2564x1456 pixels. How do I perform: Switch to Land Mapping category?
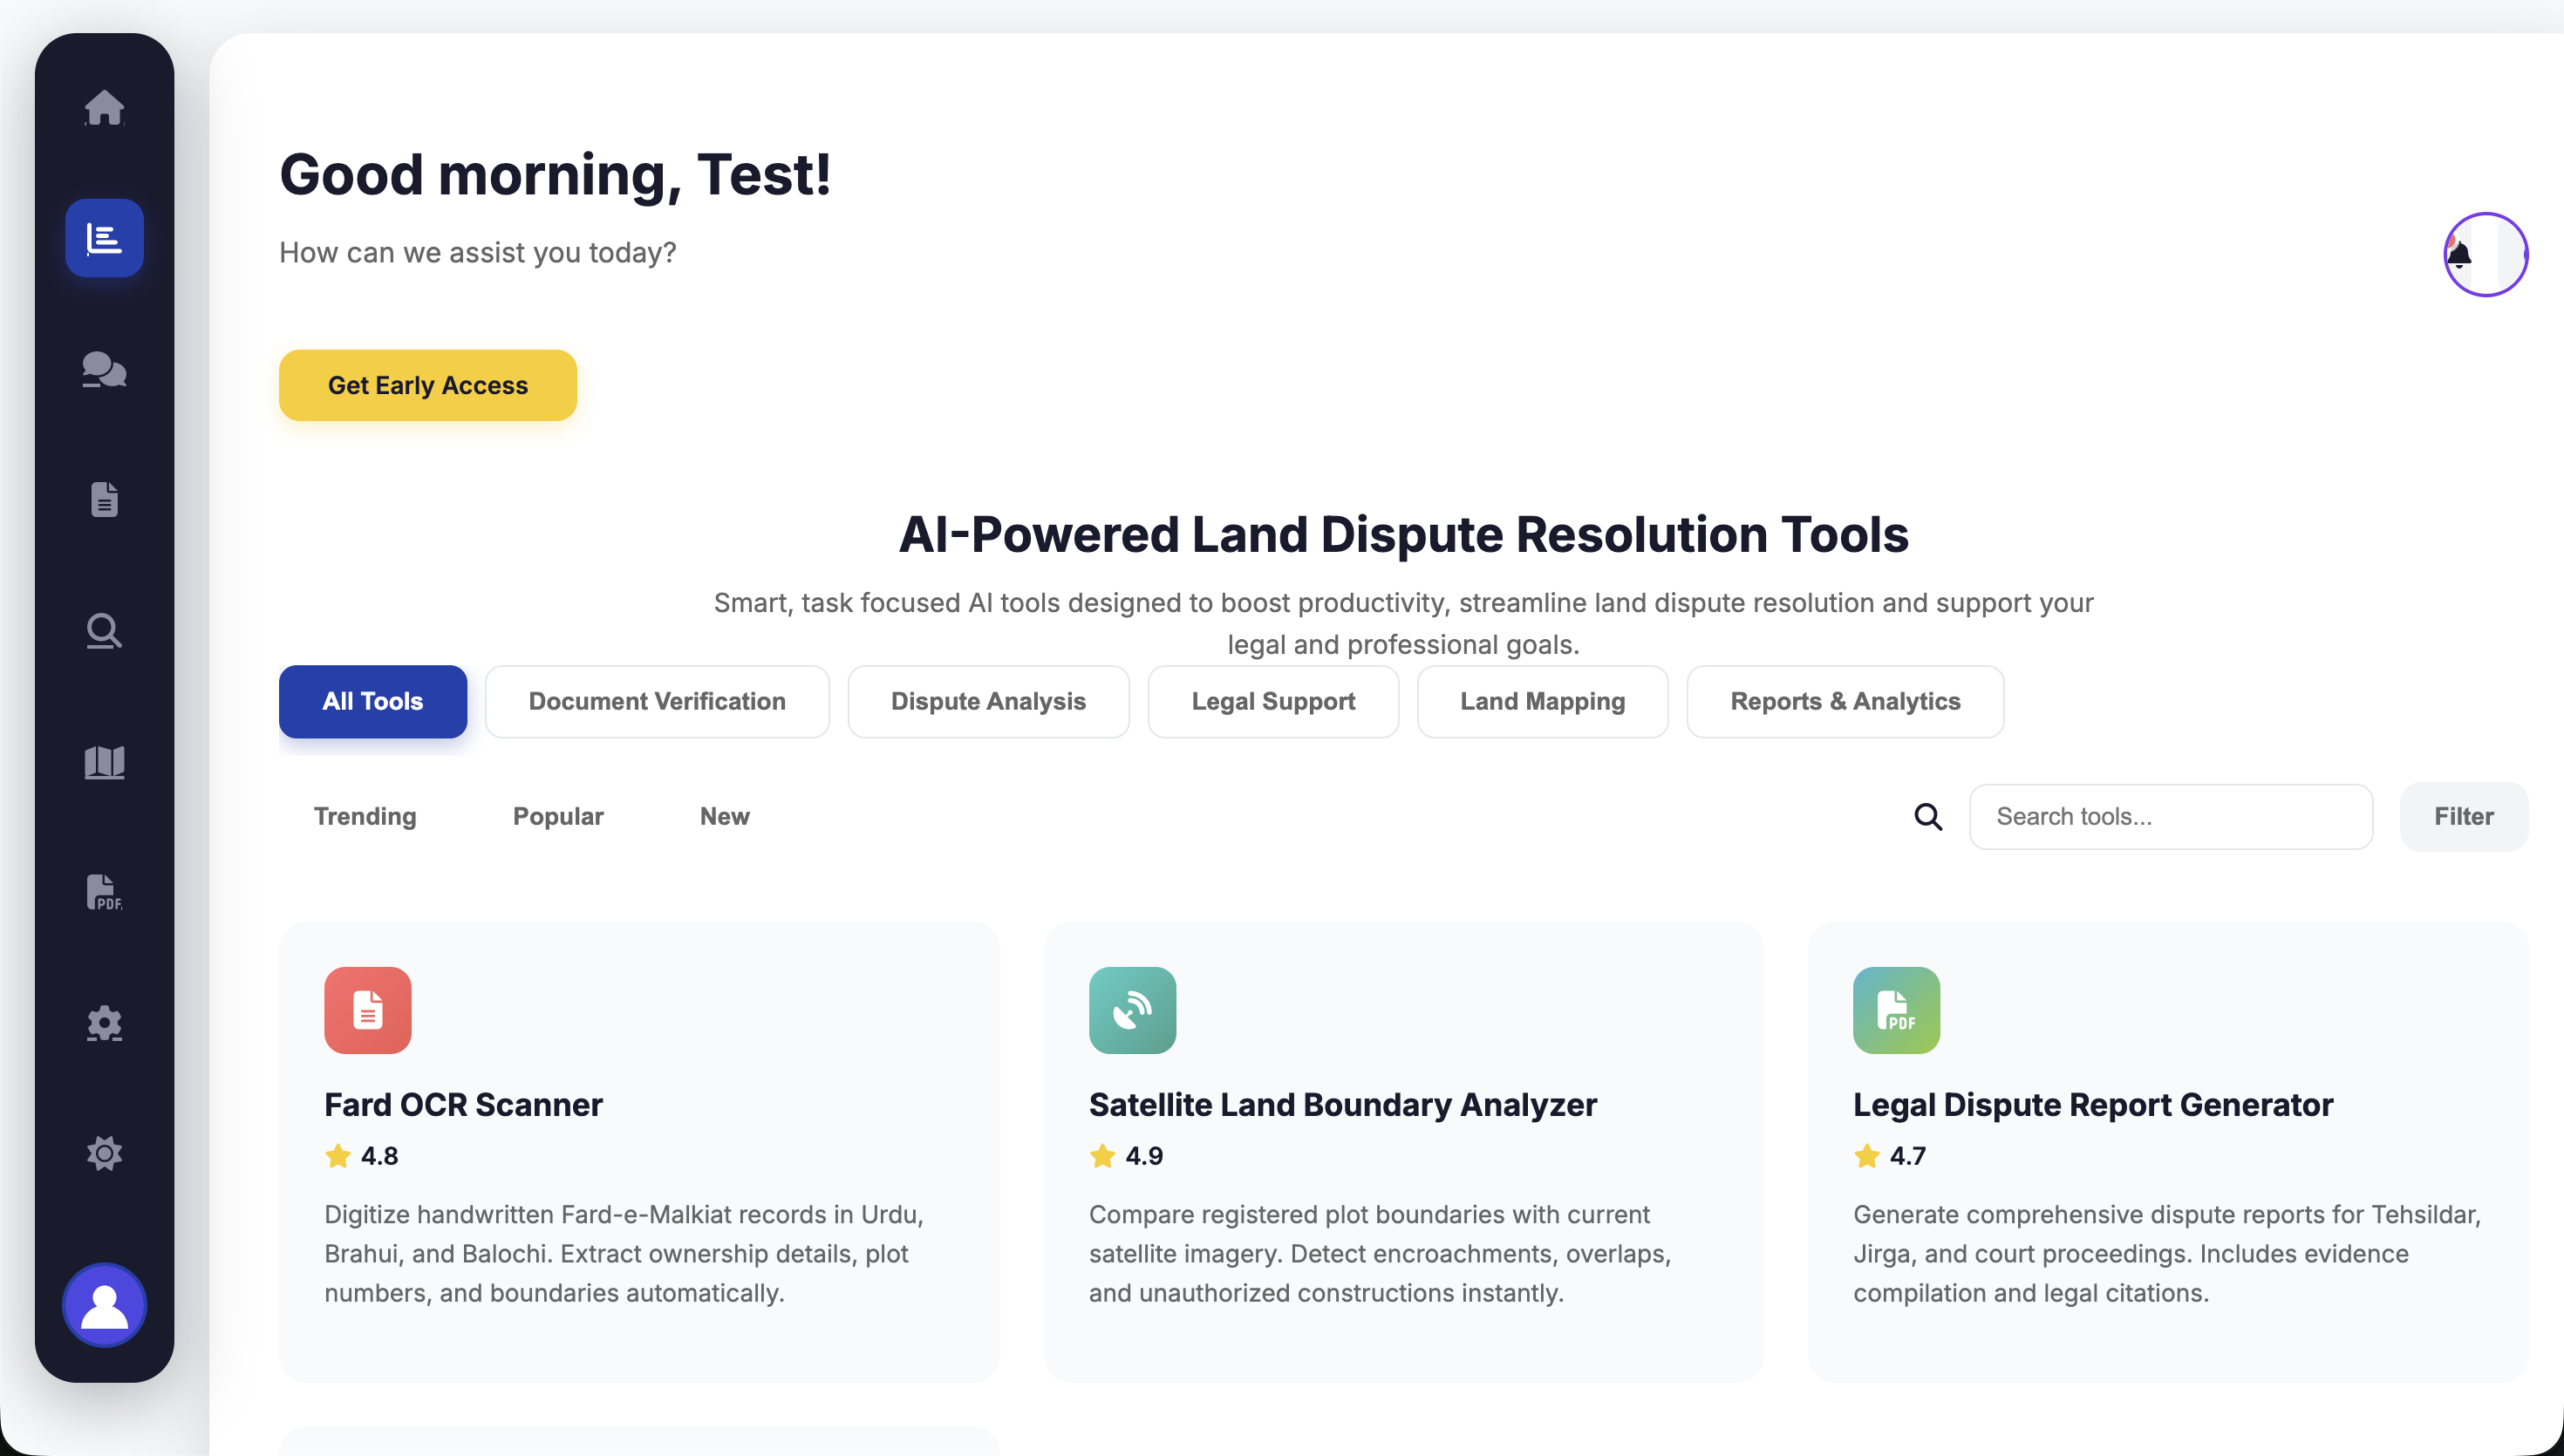click(1542, 702)
